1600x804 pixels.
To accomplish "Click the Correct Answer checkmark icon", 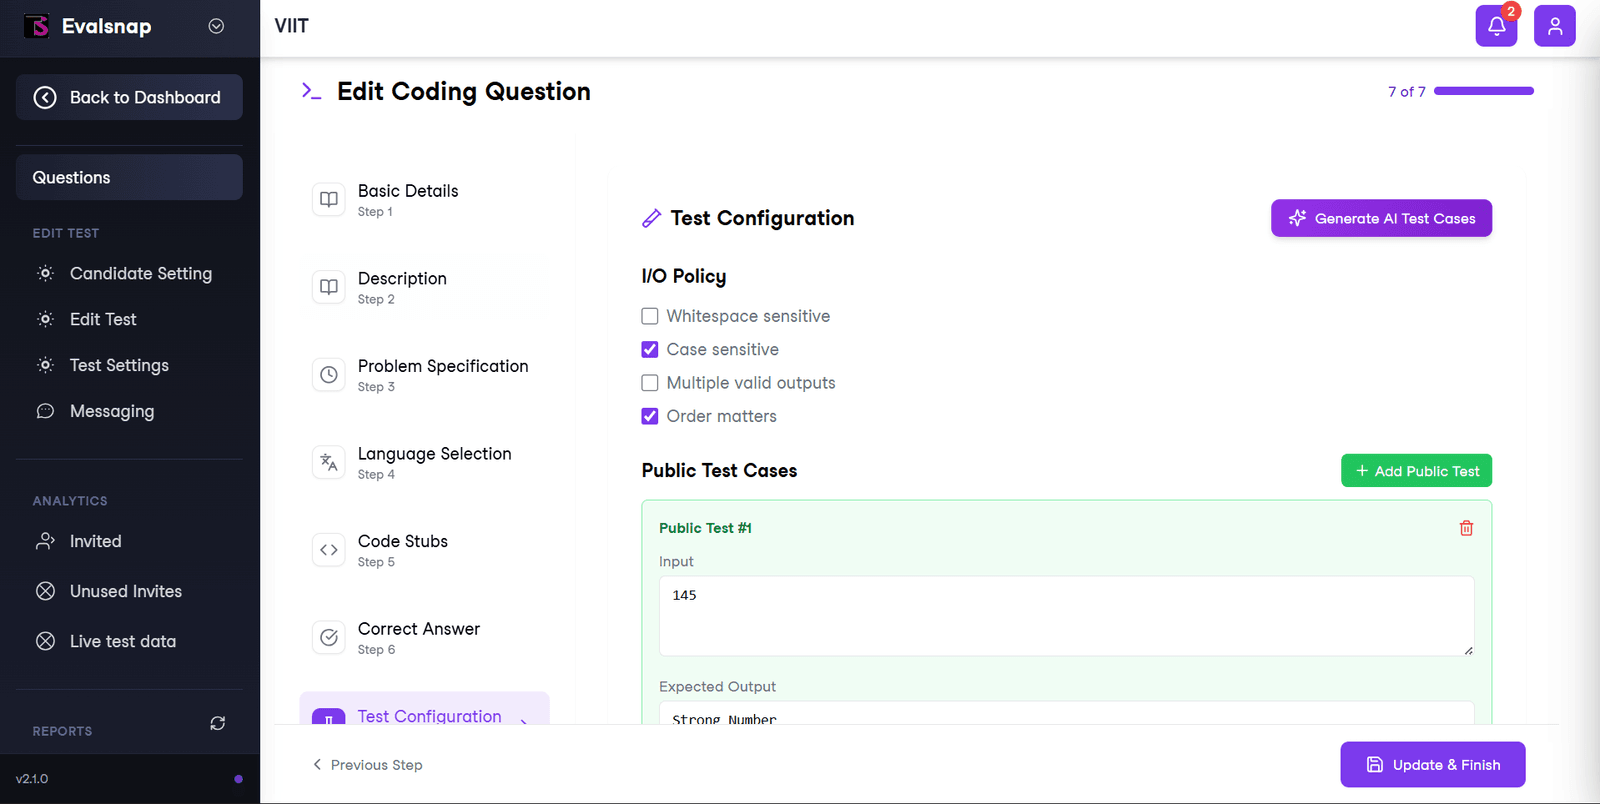I will (329, 637).
